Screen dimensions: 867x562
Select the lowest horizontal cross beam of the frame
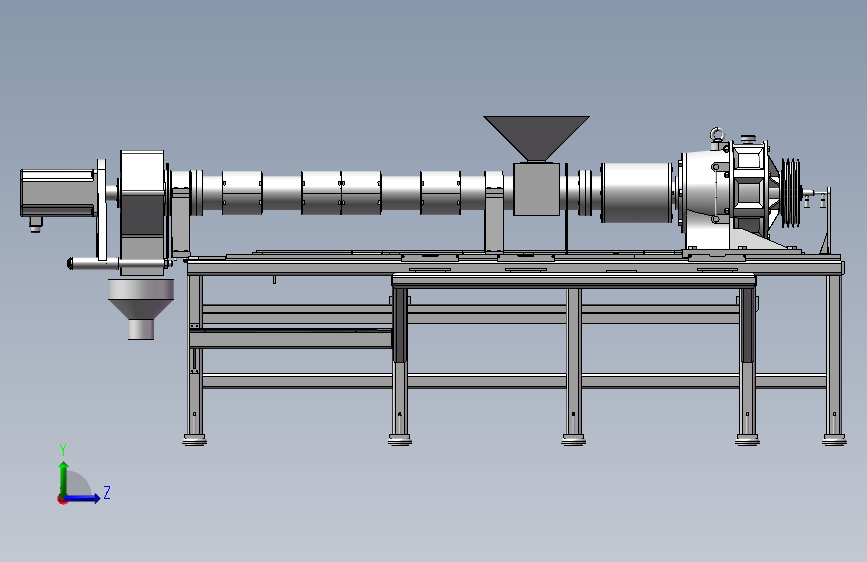point(514,381)
